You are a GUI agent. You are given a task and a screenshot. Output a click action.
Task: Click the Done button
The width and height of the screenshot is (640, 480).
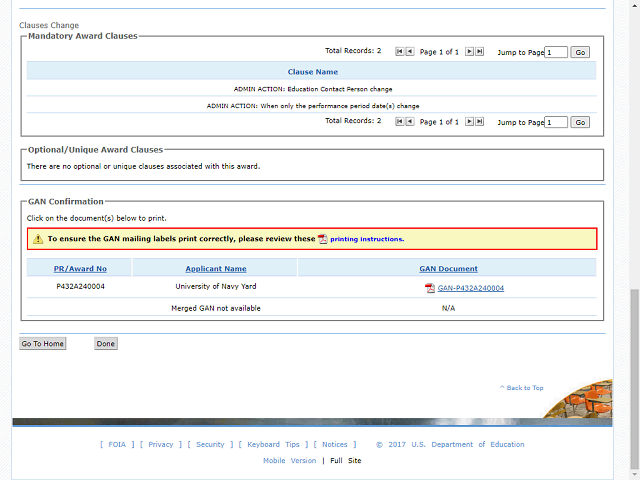pyautogui.click(x=106, y=343)
